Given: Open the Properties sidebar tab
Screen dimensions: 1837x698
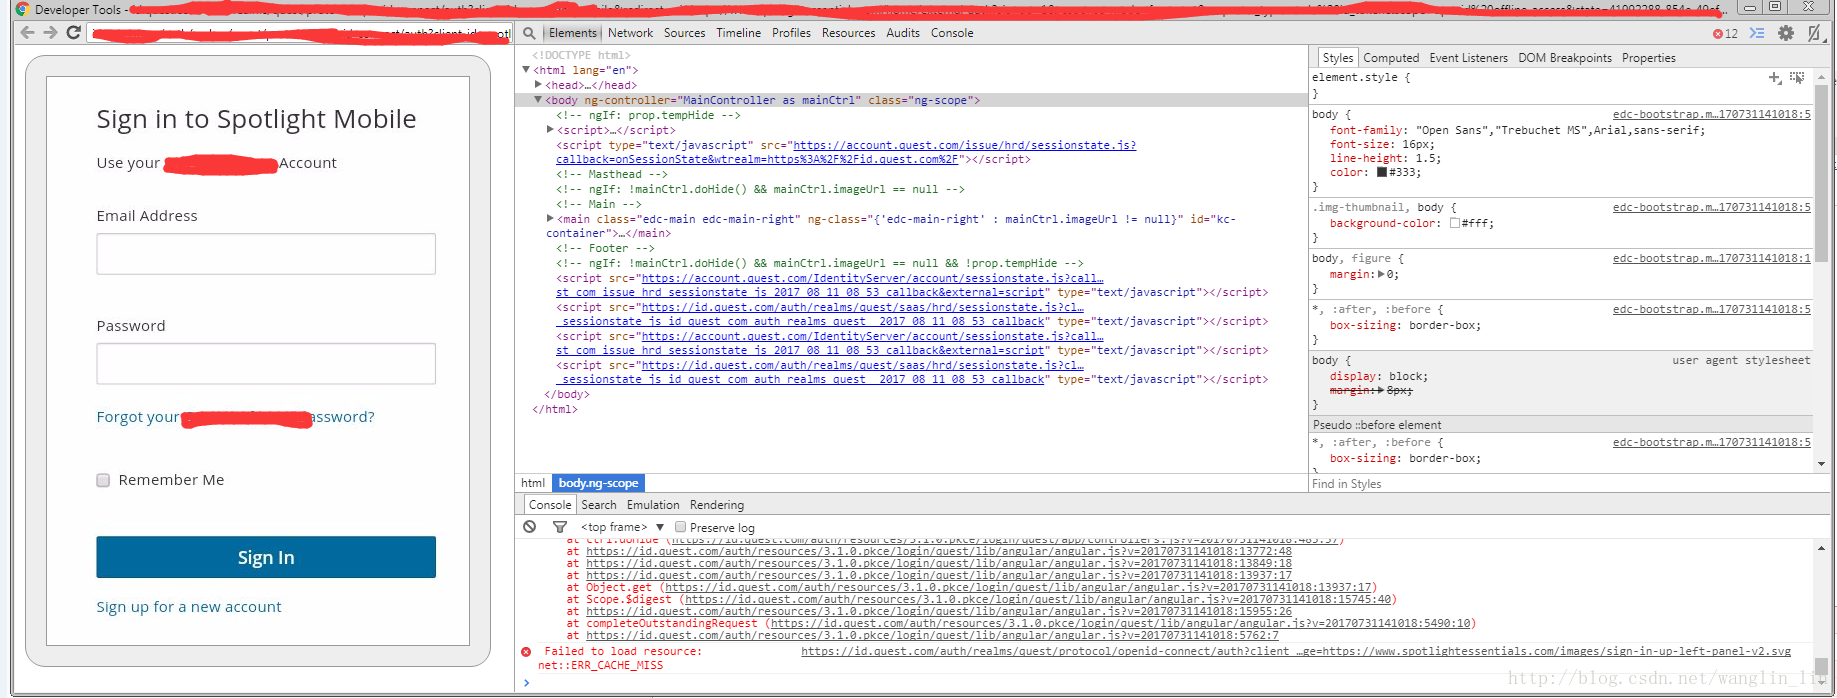Looking at the screenshot, I should point(1649,58).
